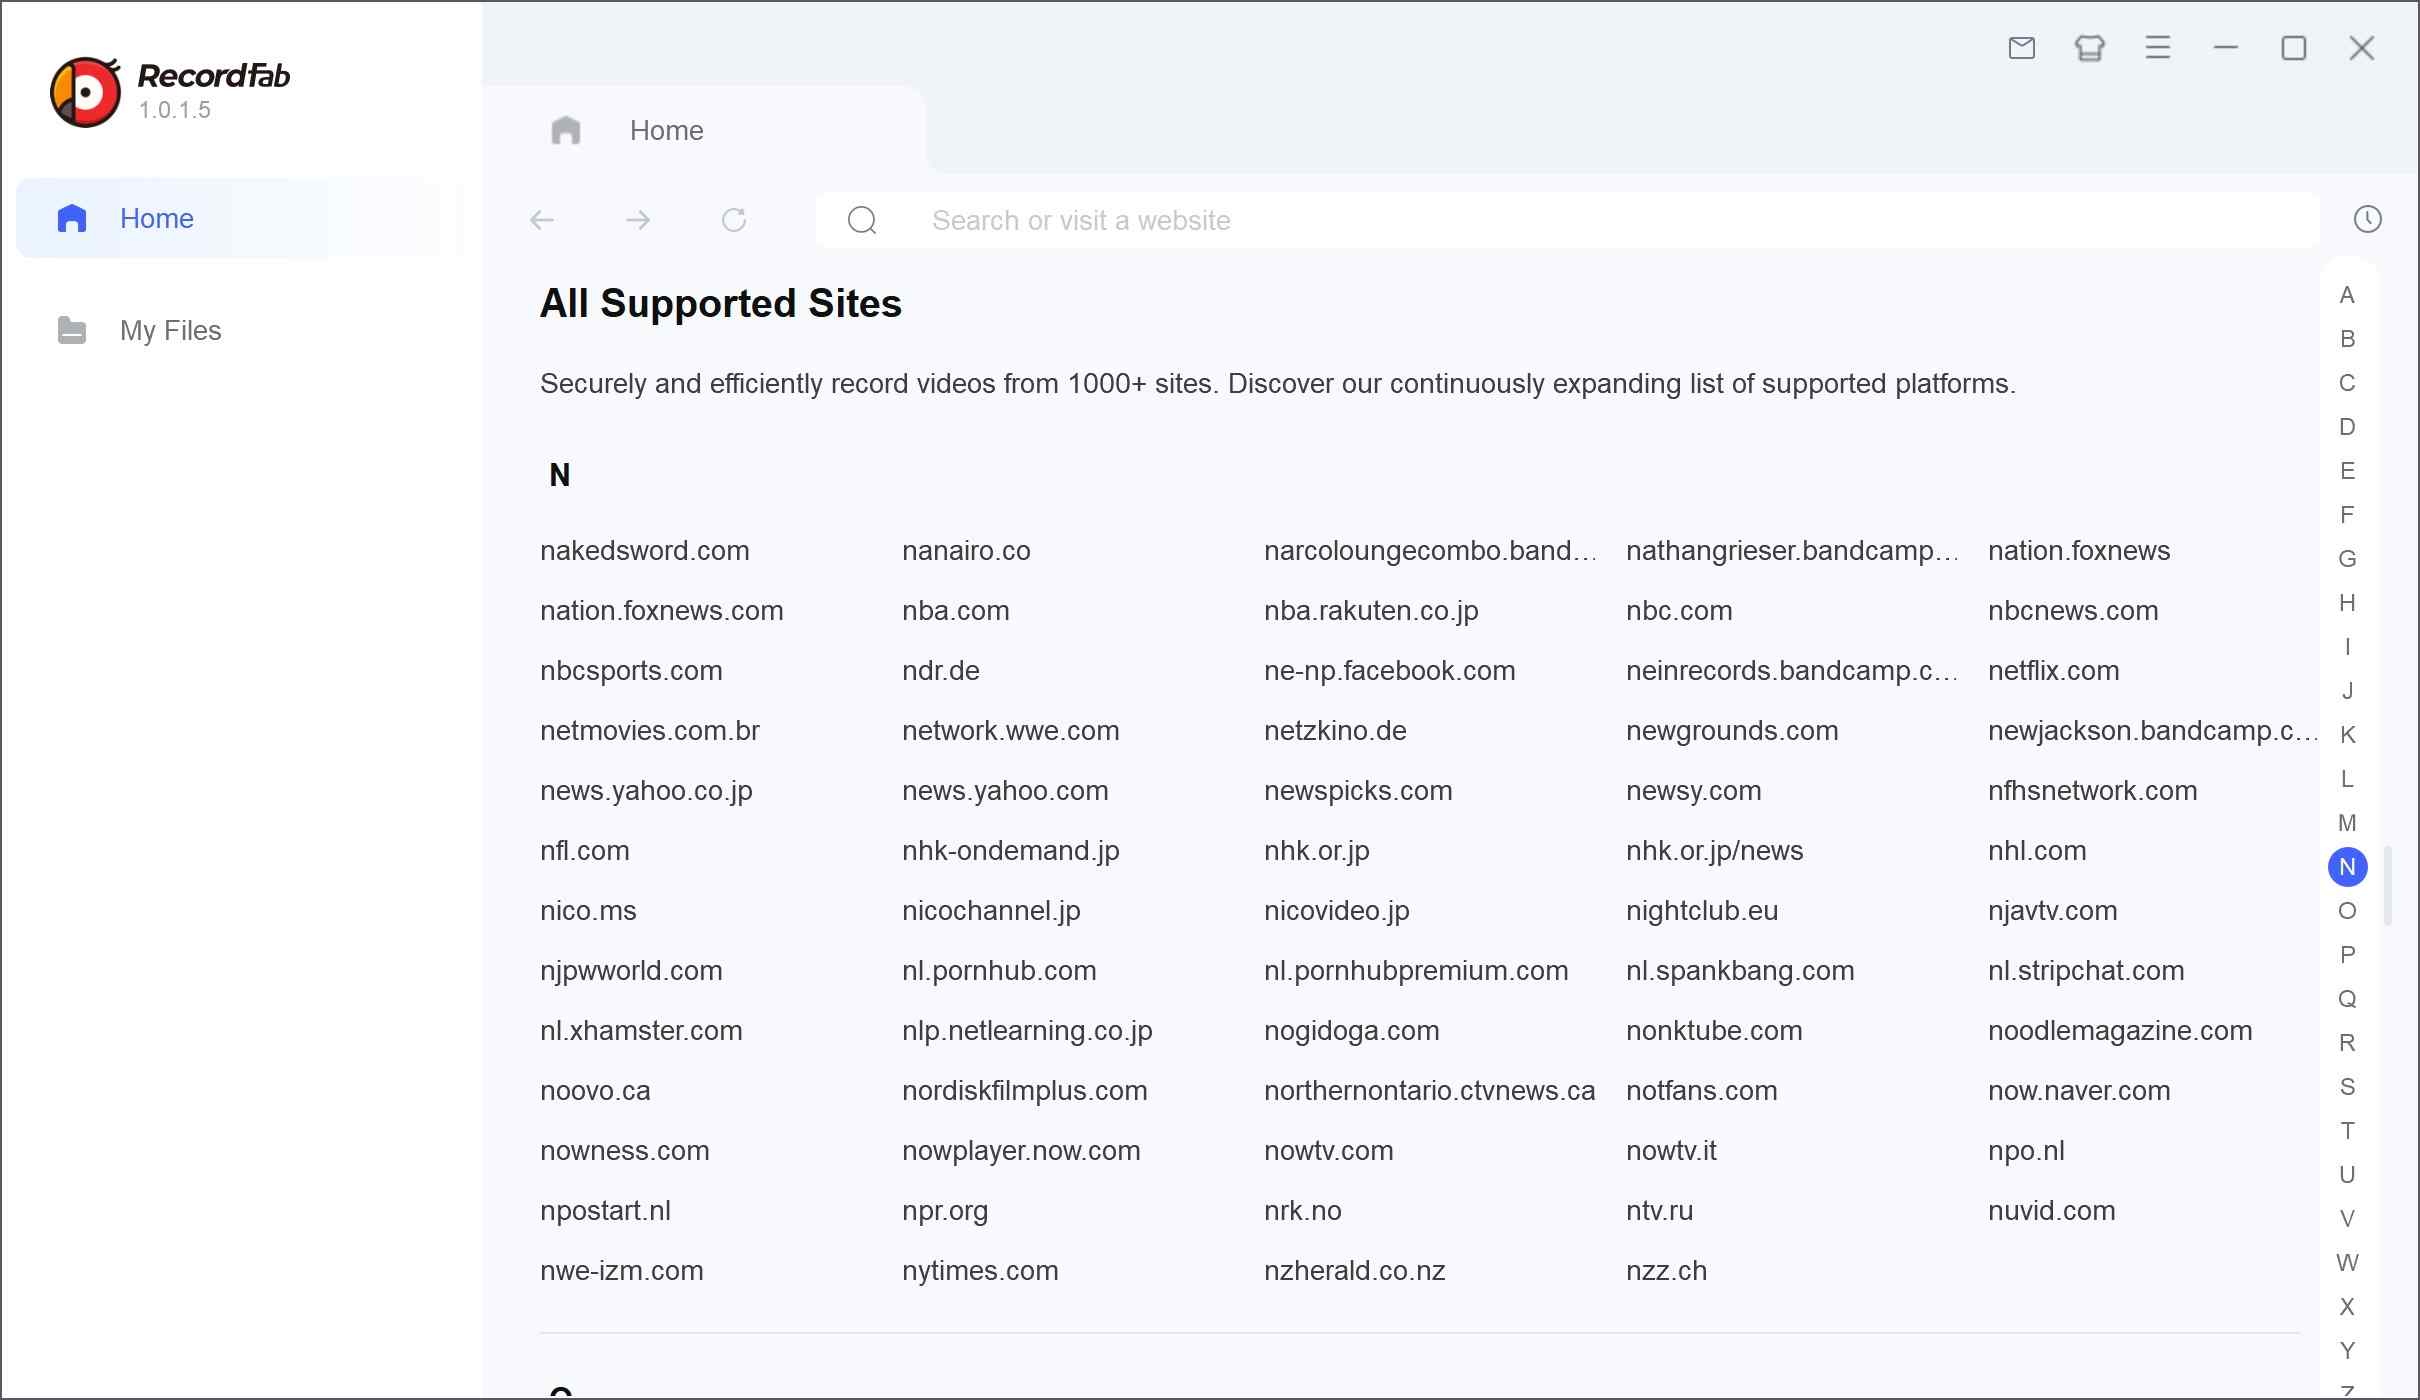Open nbcsports.com site link
The image size is (2420, 1400).
[631, 671]
